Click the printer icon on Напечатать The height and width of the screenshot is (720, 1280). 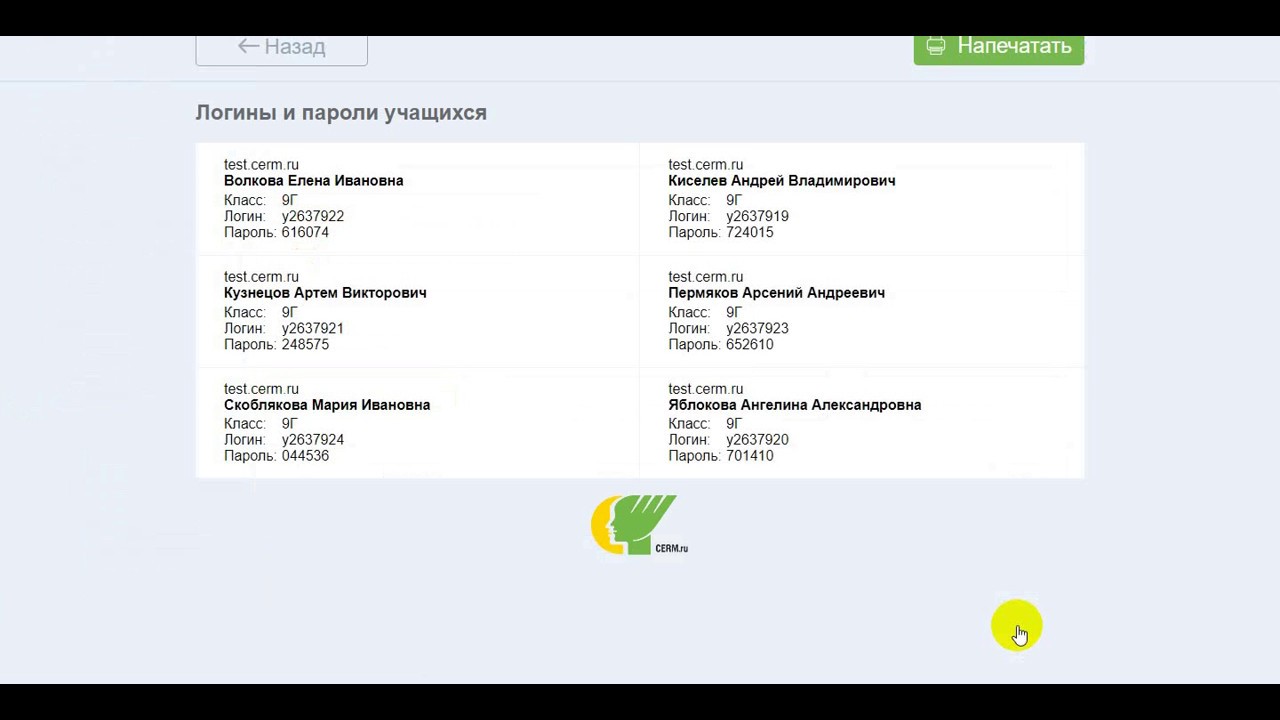[935, 46]
